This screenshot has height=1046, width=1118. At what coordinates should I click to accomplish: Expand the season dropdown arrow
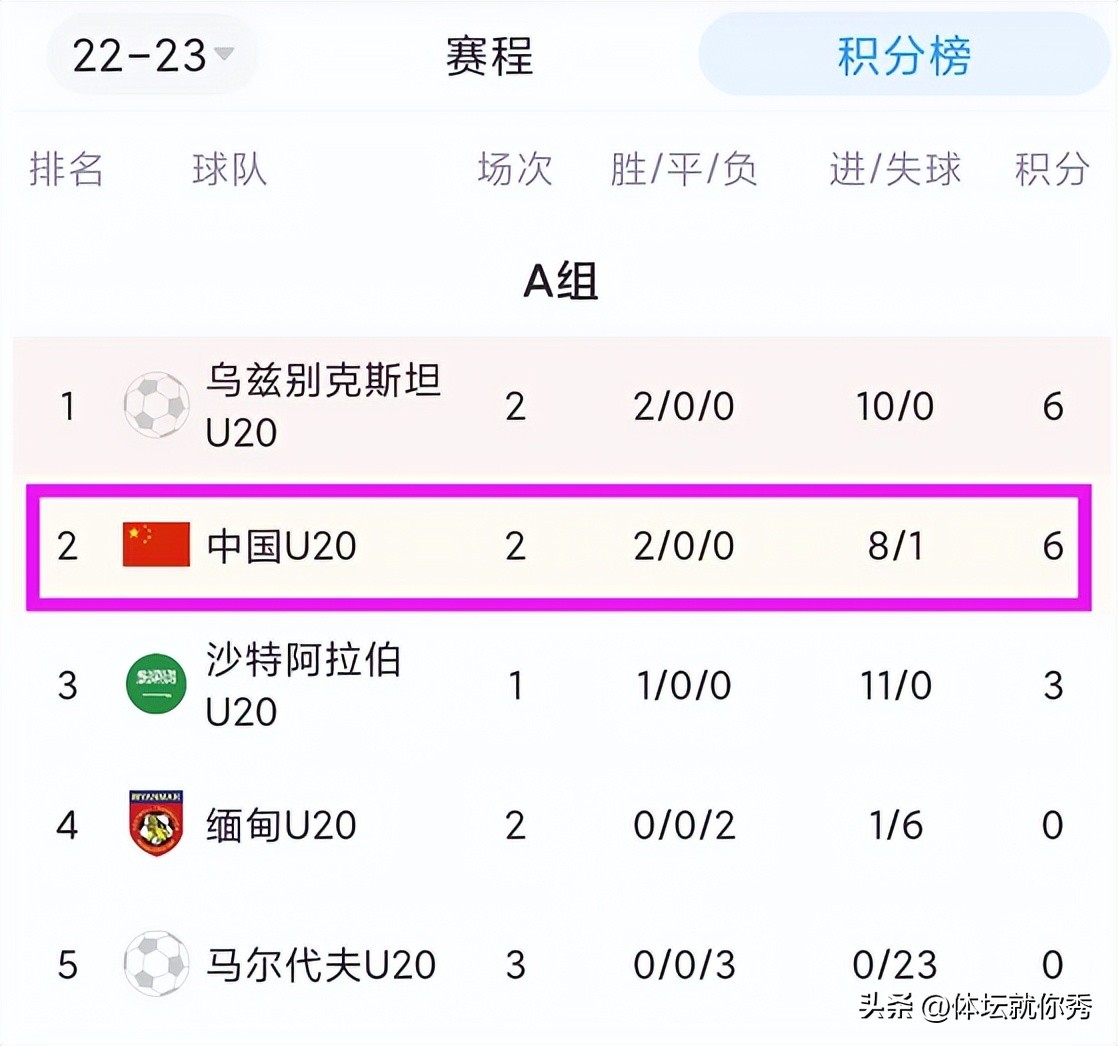(228, 57)
